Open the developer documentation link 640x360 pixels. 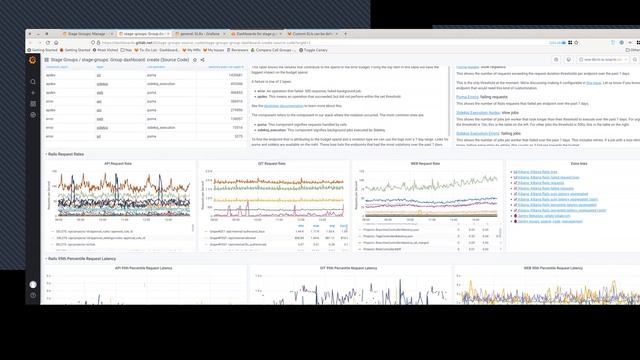tap(283, 106)
